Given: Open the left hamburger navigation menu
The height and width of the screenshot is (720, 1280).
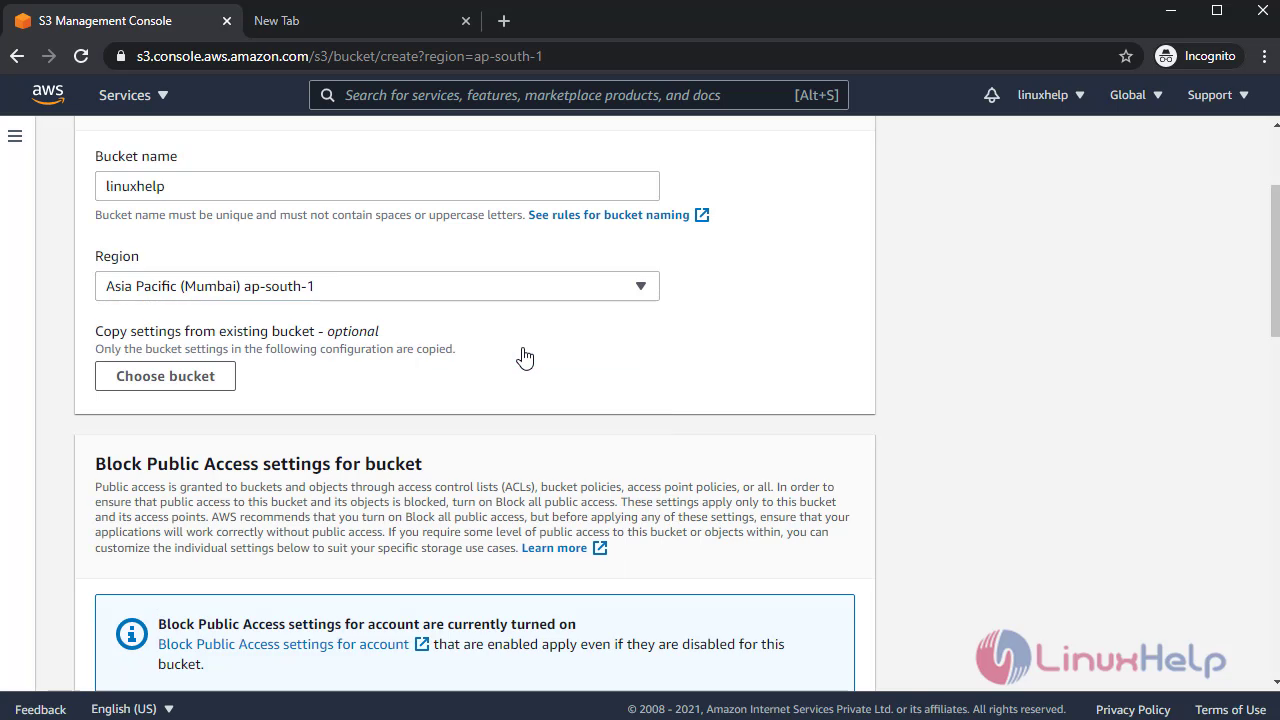Looking at the screenshot, I should [x=15, y=136].
